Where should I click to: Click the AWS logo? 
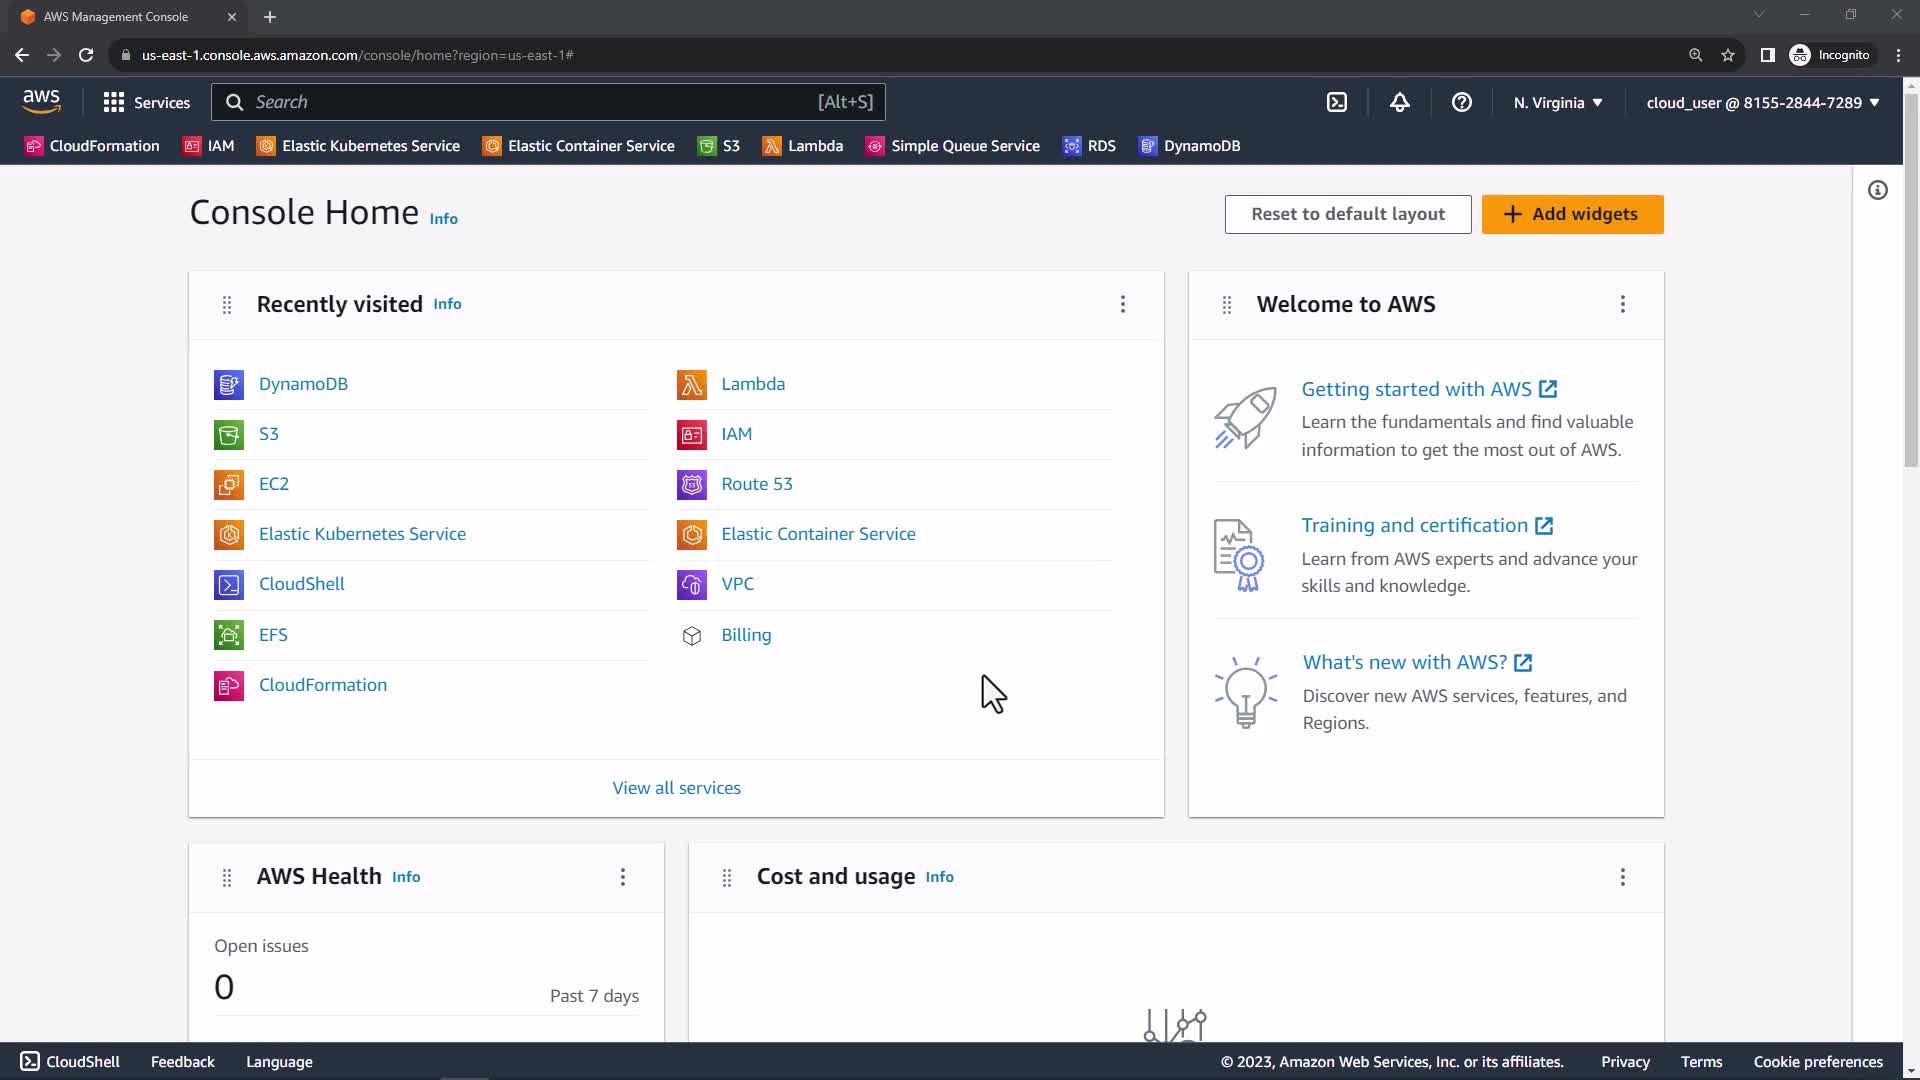(x=41, y=101)
